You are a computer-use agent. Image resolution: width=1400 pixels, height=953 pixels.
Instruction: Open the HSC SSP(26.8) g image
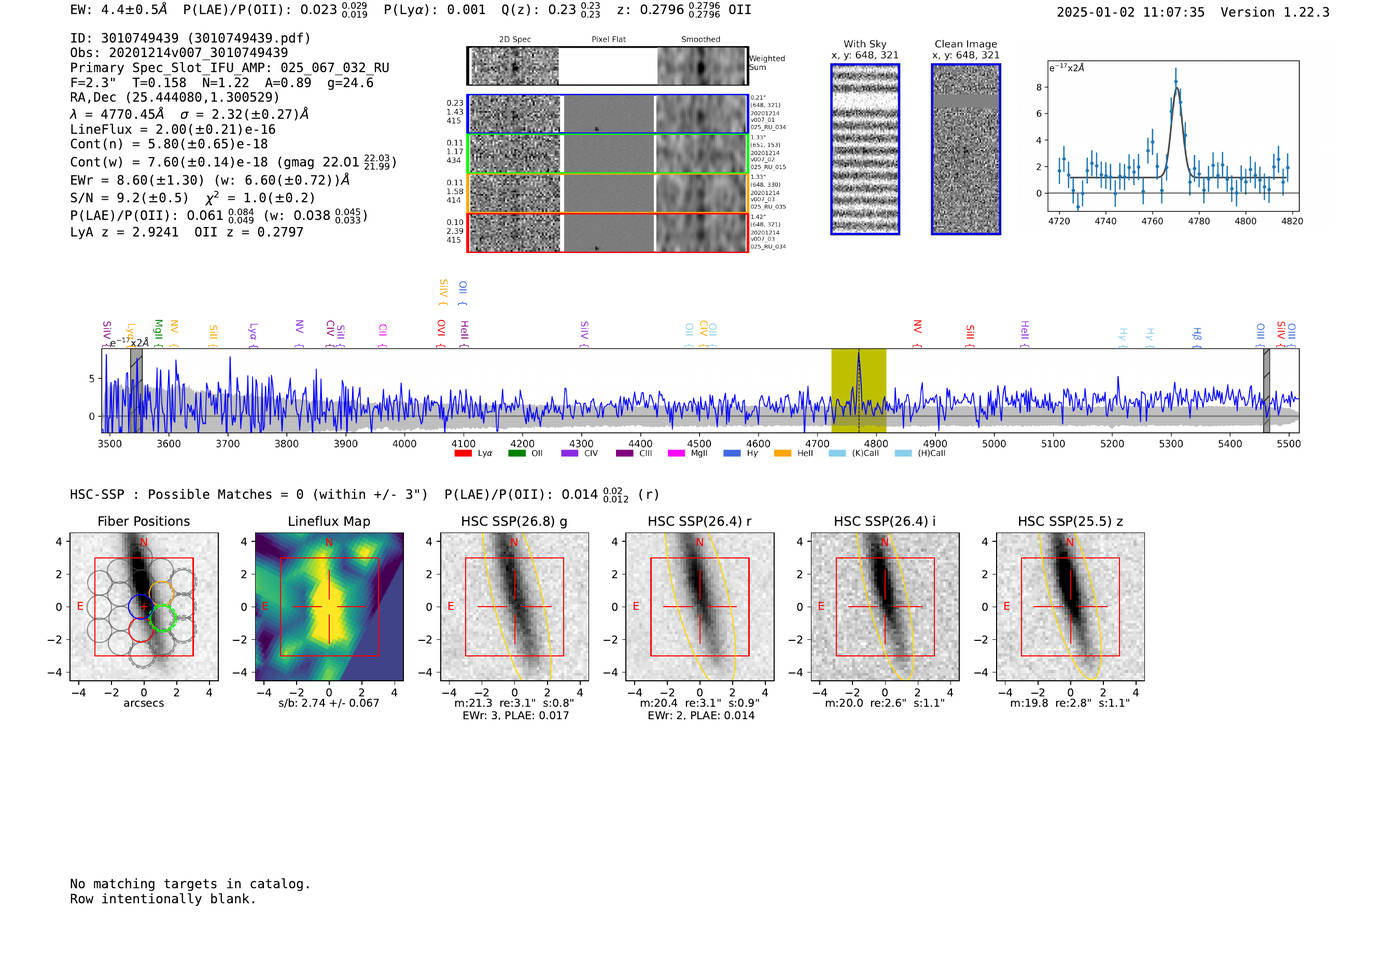coord(514,606)
